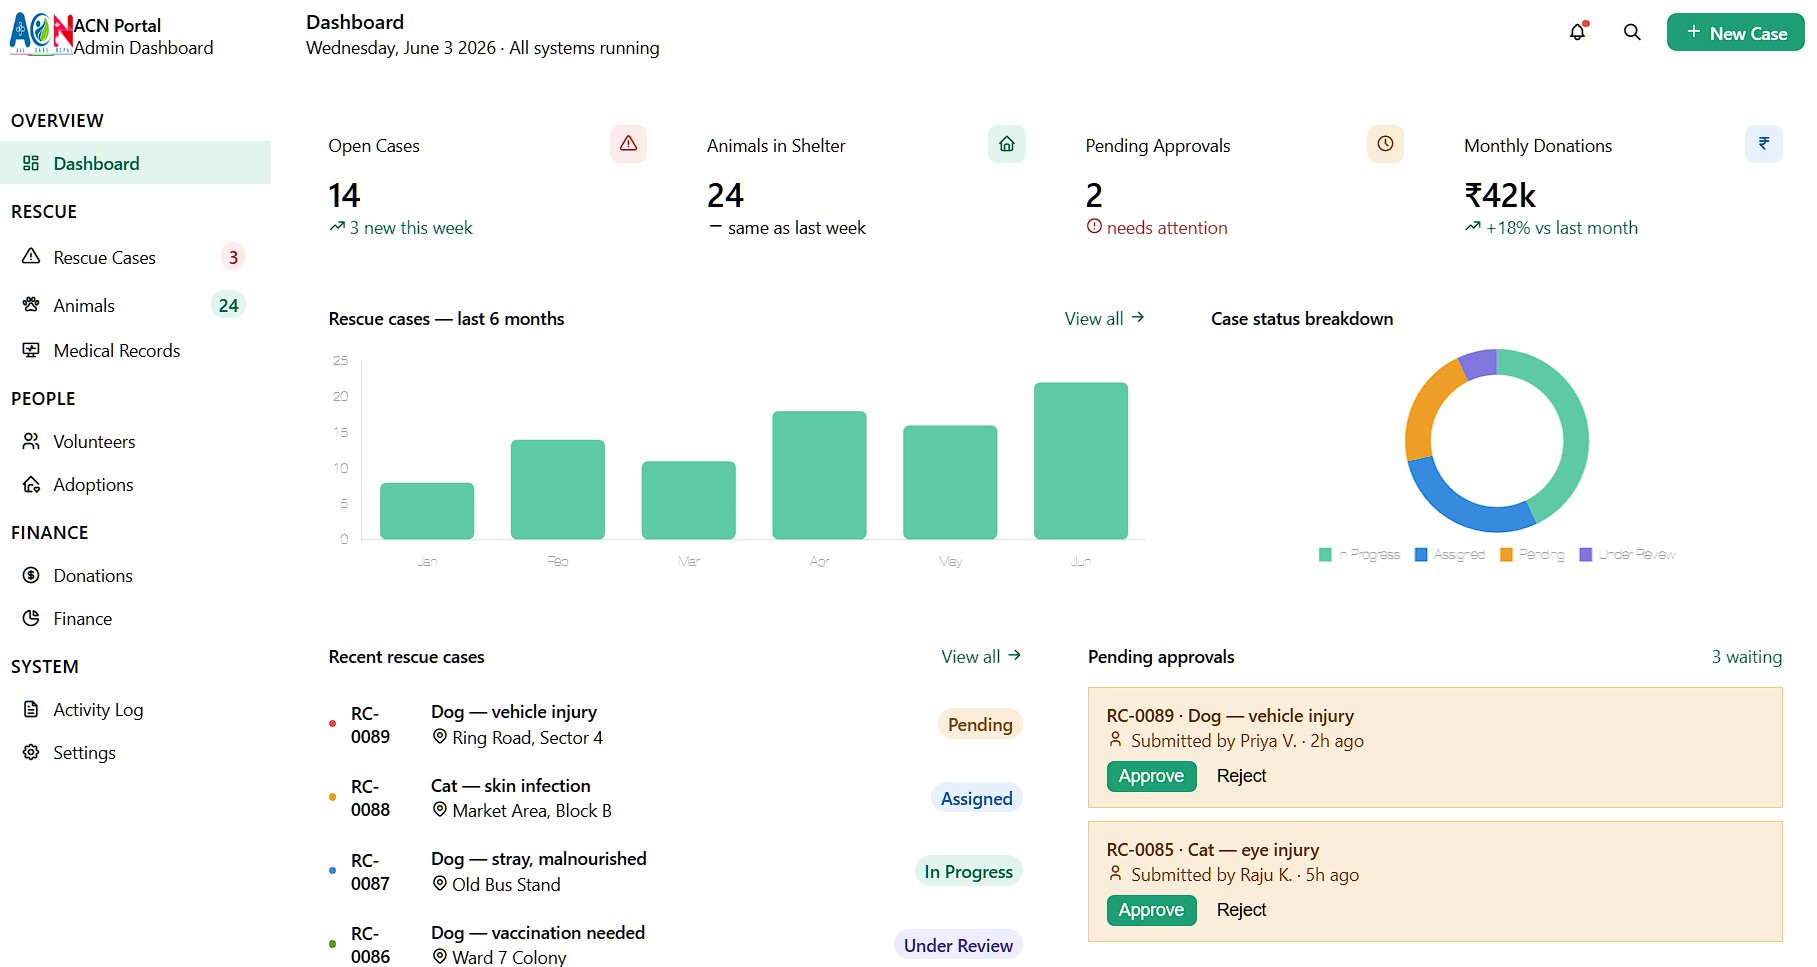Screen dimensions: 1817x967
Task: Click the Animals in Shelter home icon
Action: (1007, 144)
